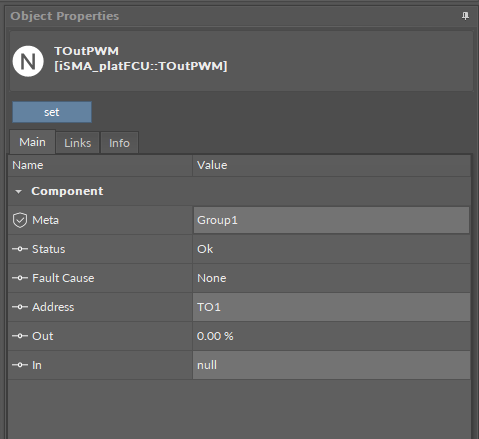This screenshot has width=479, height=439.
Task: Click the slot icon beside Fault Cause
Action: click(x=20, y=278)
